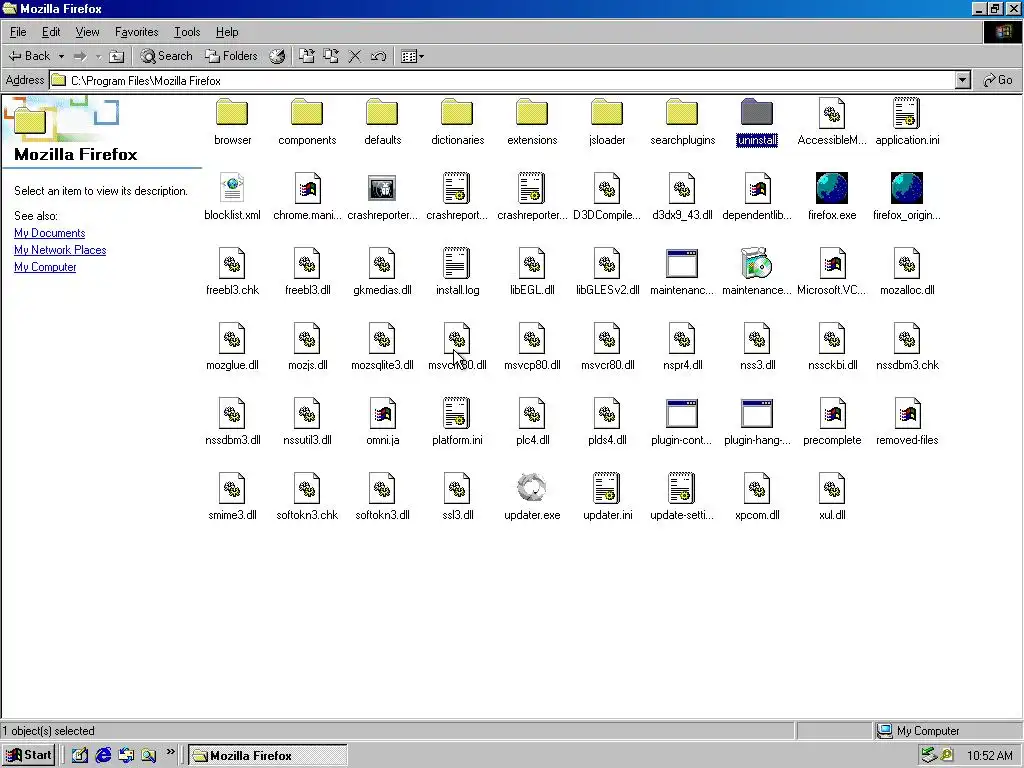Click the Go button
Screen dimensions: 1024x768
tap(998, 80)
